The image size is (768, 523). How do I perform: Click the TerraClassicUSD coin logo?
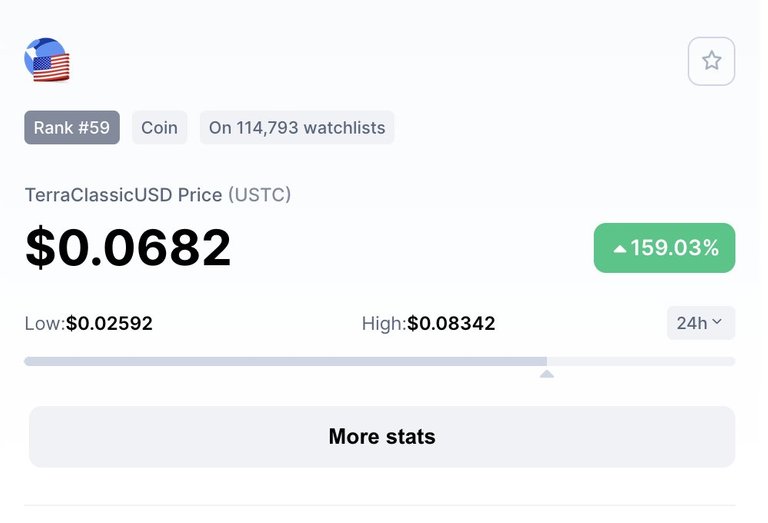click(x=47, y=60)
